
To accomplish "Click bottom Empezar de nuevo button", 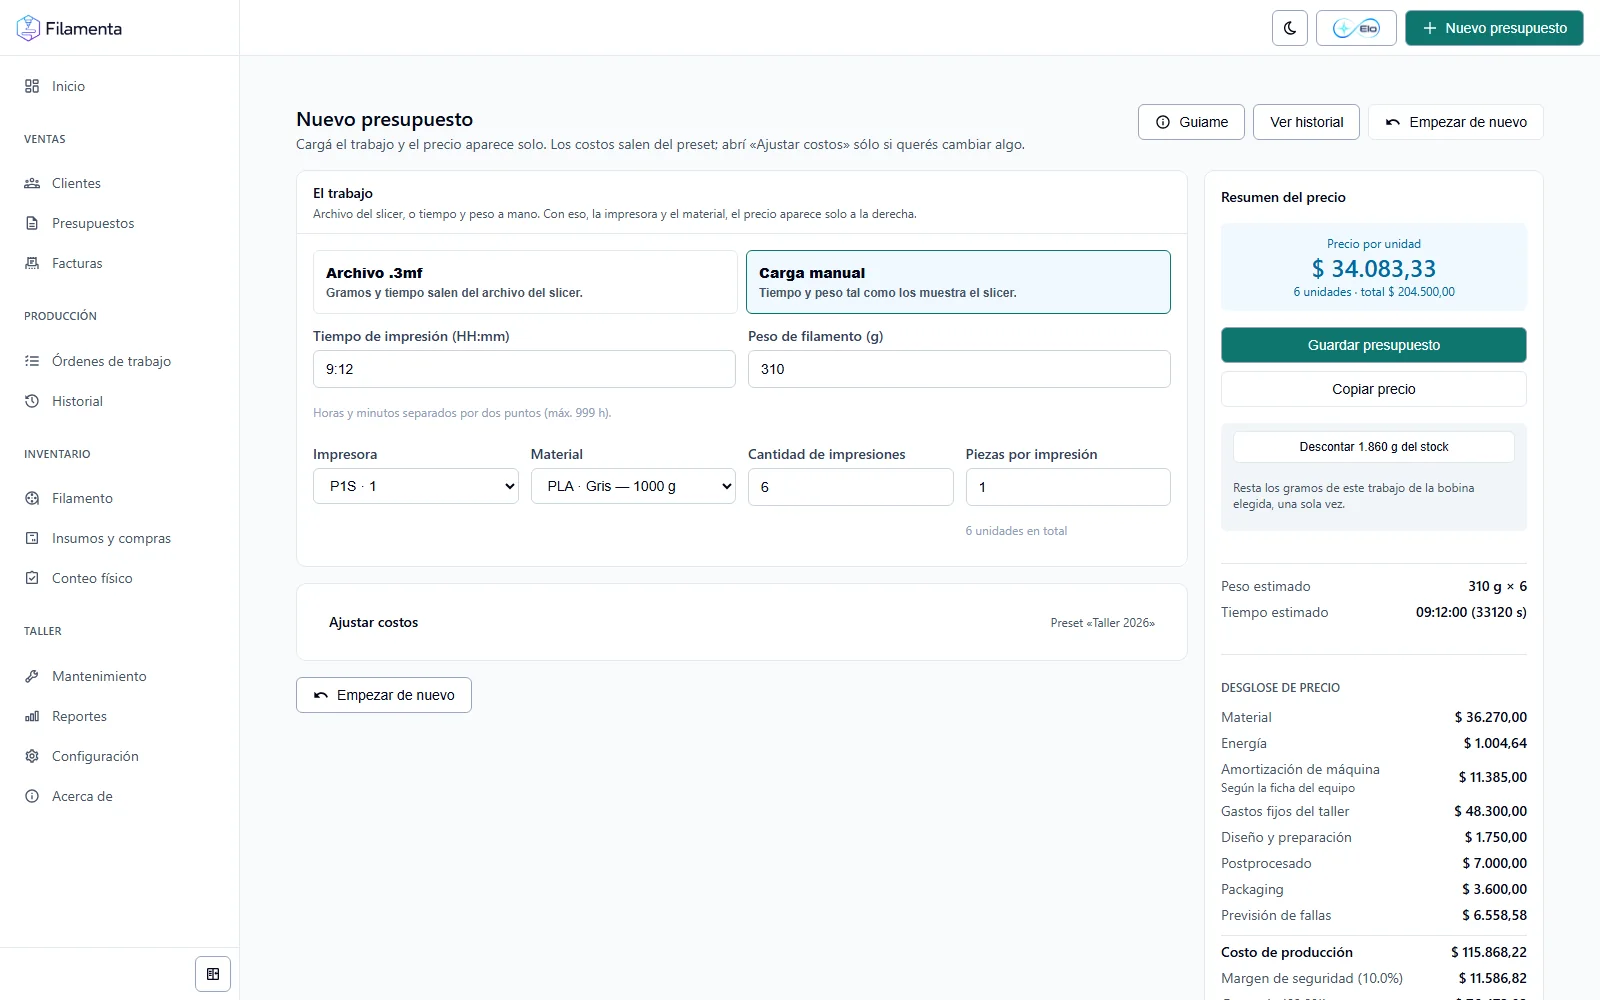I will click(384, 695).
